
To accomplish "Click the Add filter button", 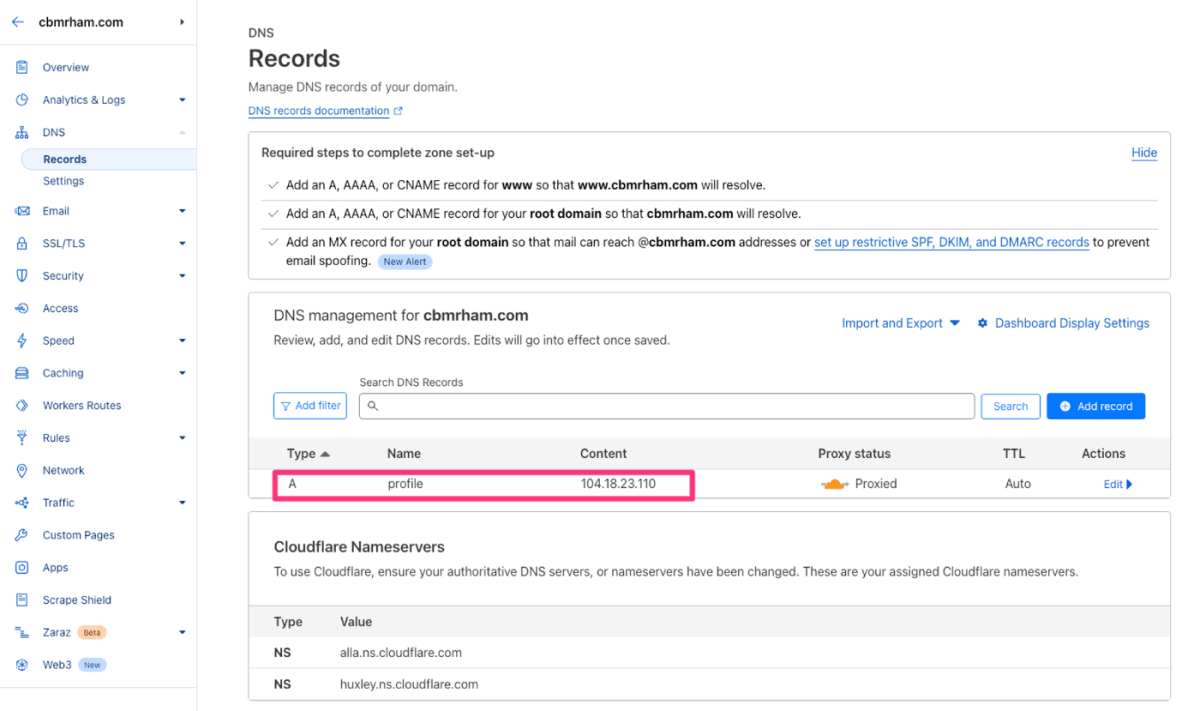I will point(310,406).
